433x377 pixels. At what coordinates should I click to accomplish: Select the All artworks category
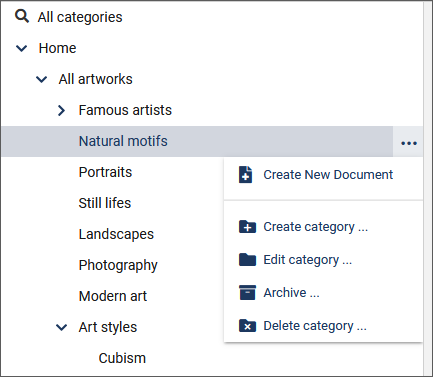(x=95, y=79)
